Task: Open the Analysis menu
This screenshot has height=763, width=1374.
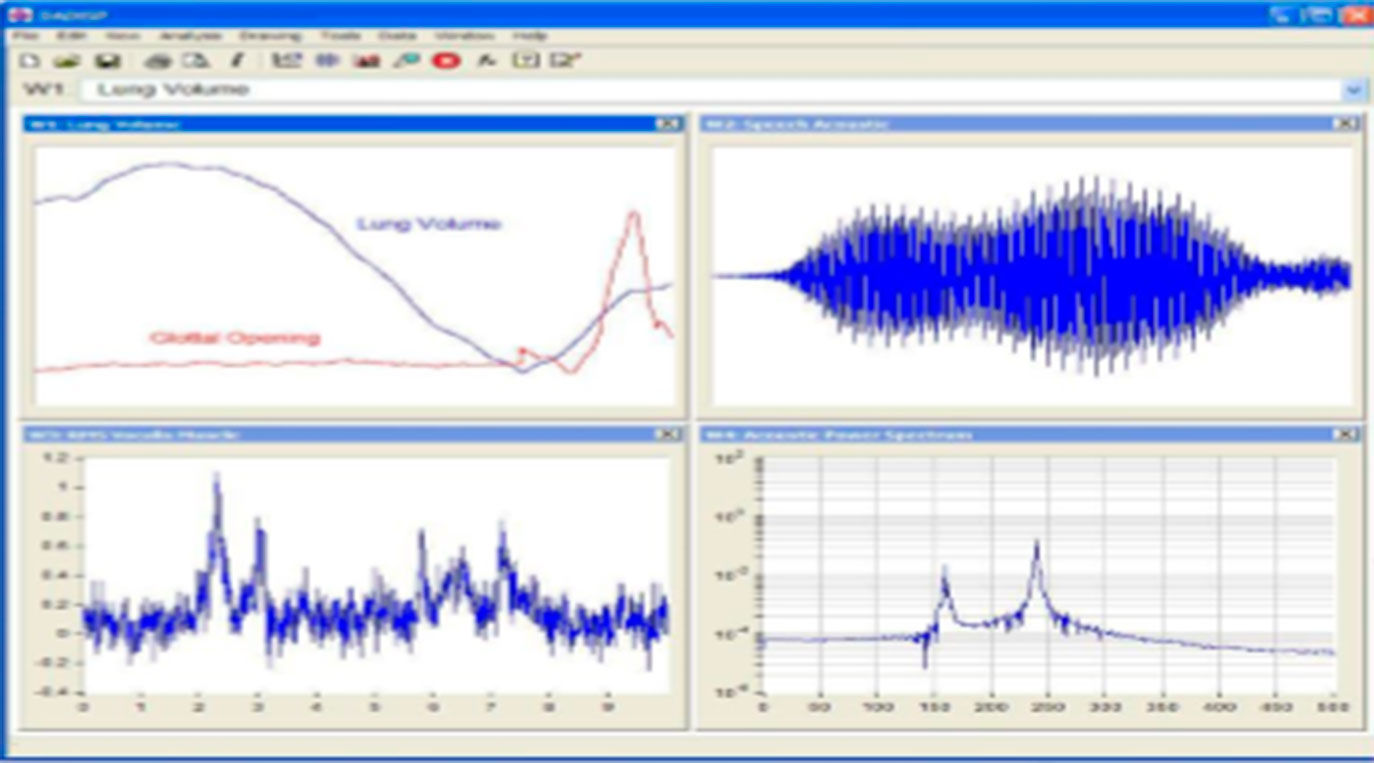Action: [x=189, y=35]
